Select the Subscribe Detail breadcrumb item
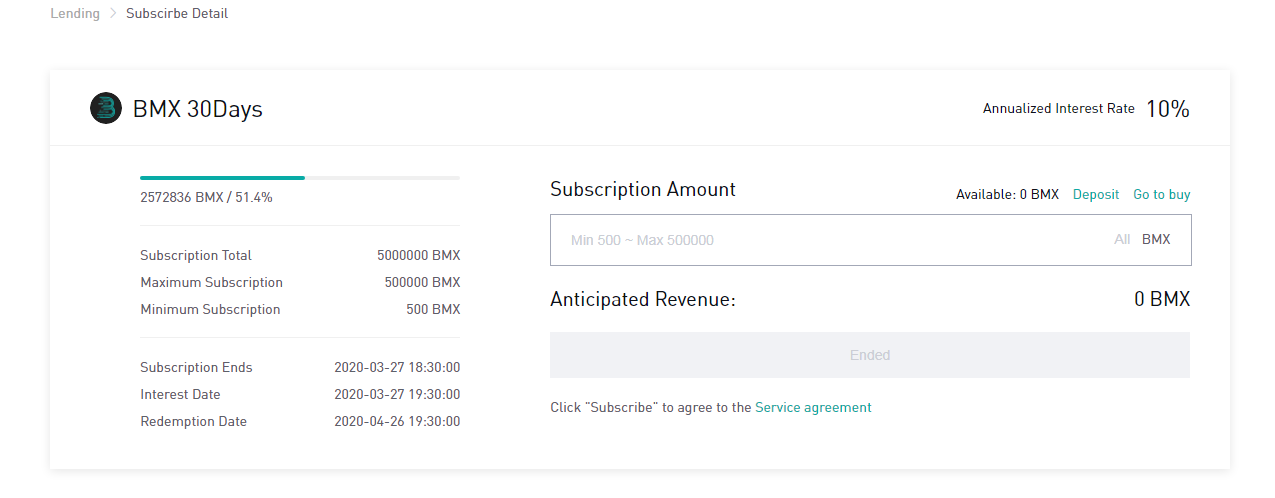1275x498 pixels. coord(177,14)
